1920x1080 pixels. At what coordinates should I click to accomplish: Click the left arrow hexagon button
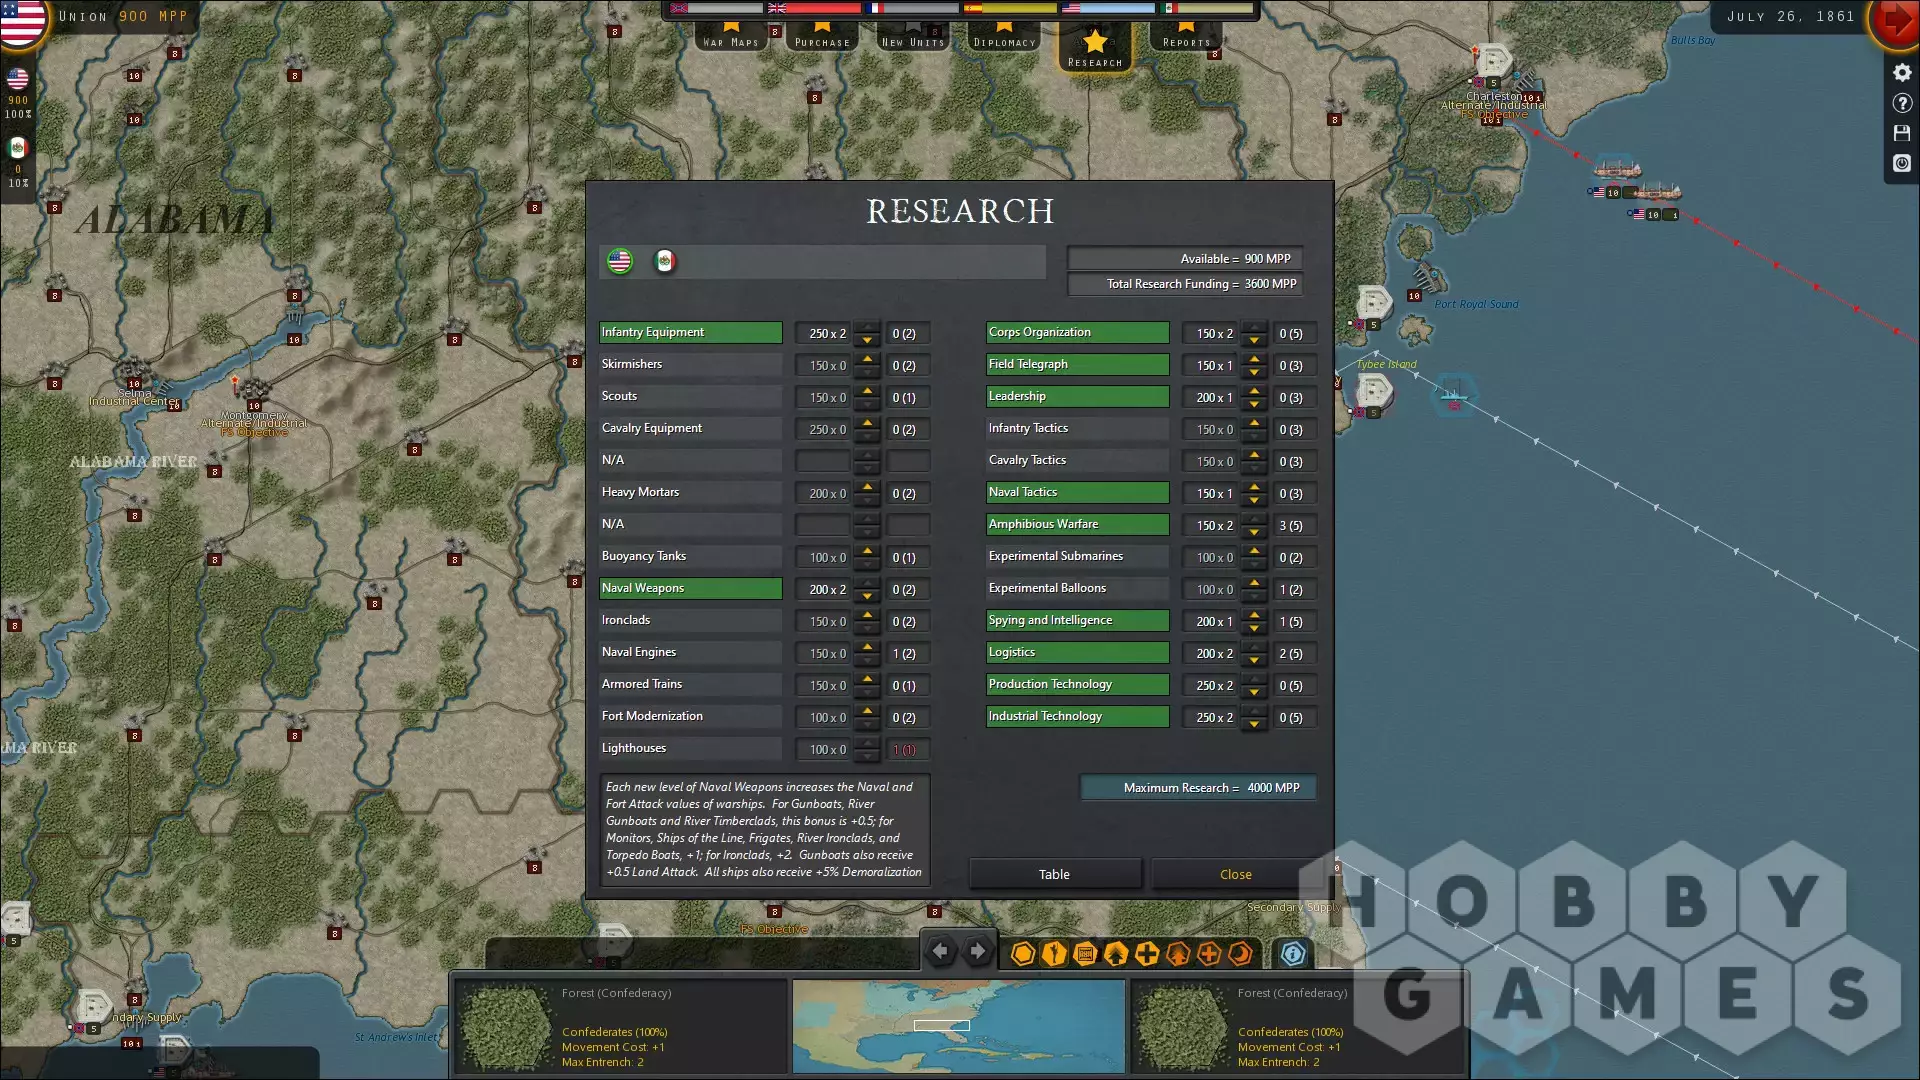click(940, 952)
